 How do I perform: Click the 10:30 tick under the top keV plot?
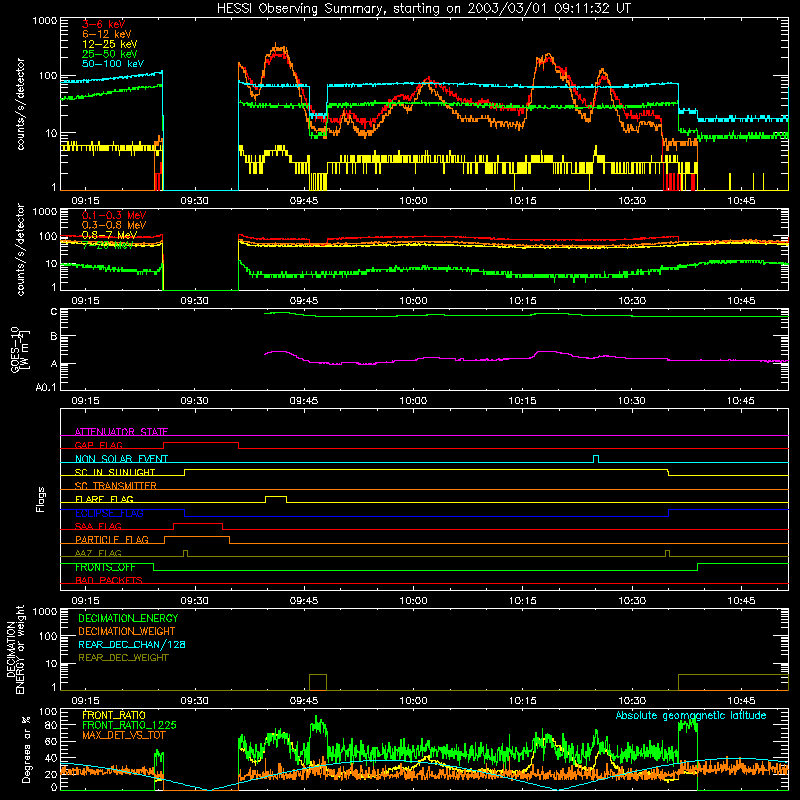coord(632,201)
